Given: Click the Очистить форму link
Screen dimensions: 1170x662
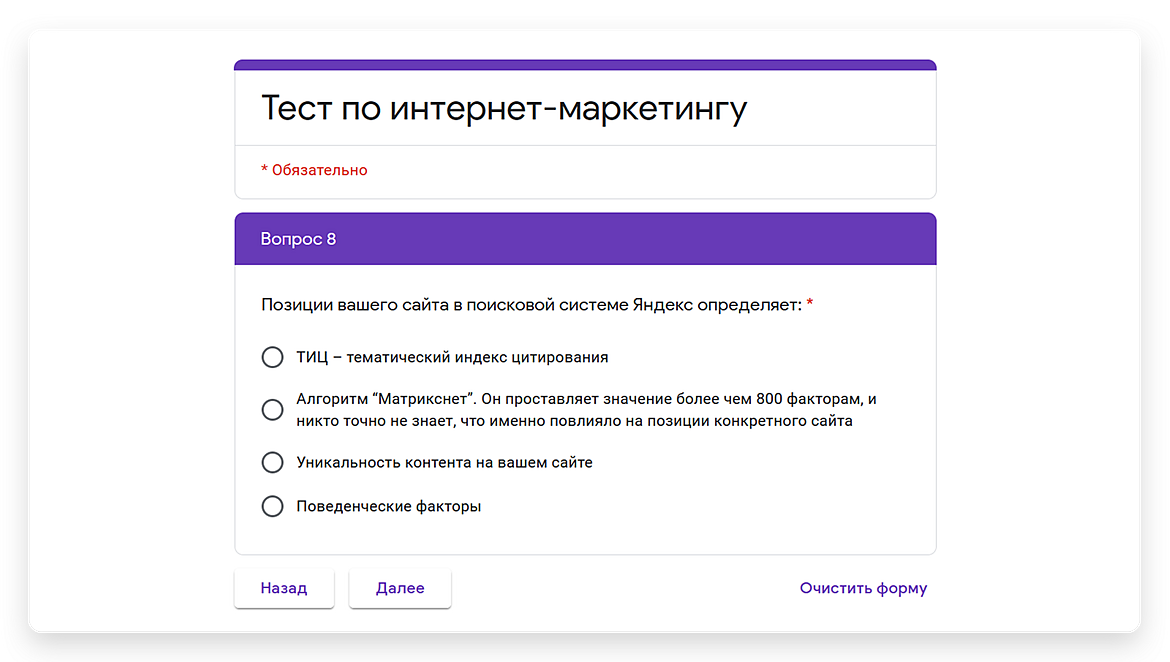Looking at the screenshot, I should click(x=863, y=588).
